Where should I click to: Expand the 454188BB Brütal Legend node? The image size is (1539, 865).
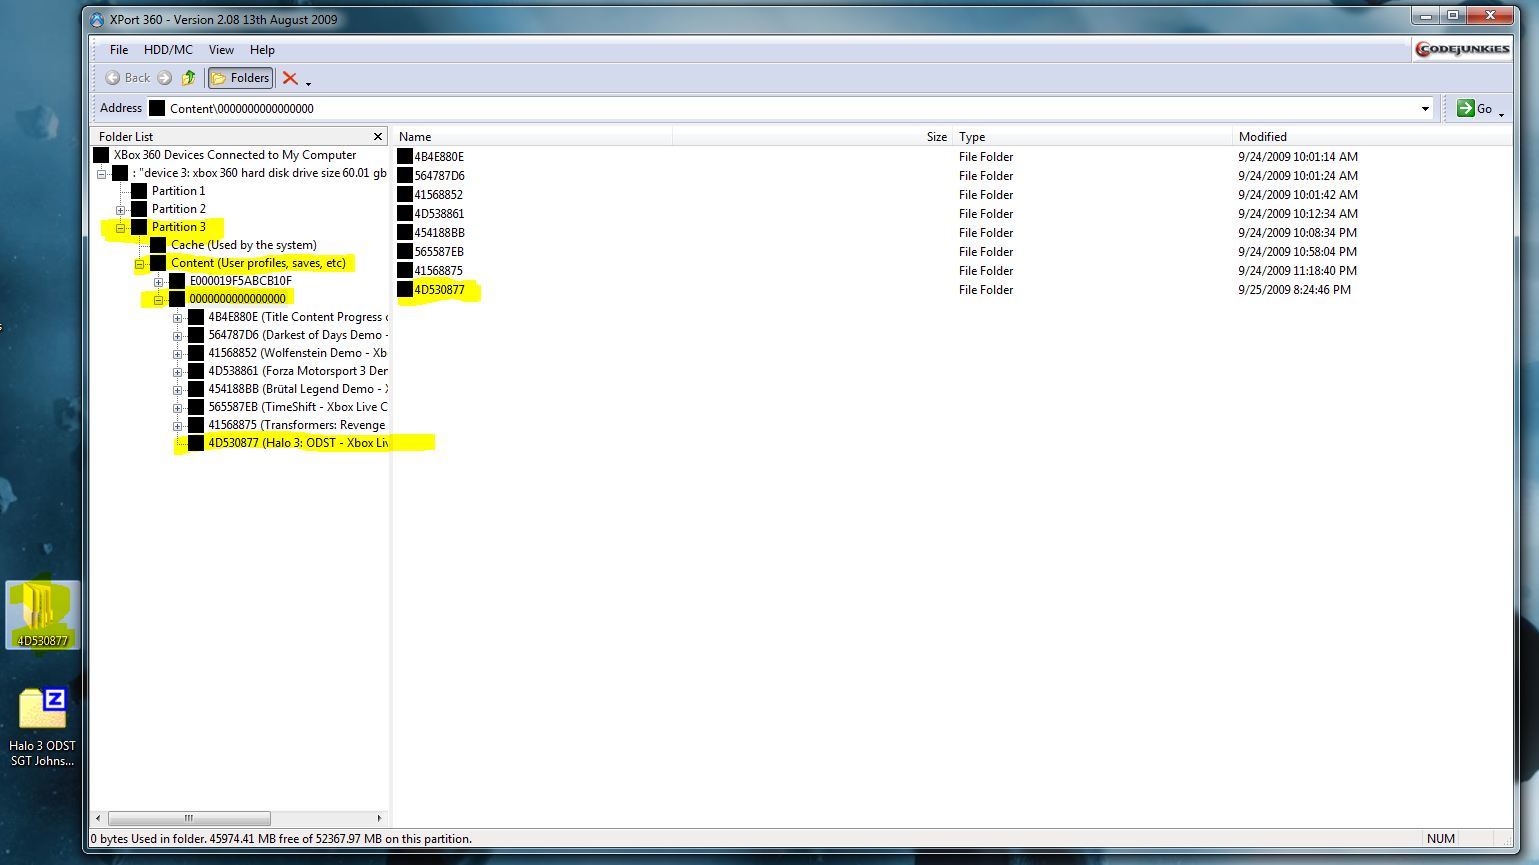tap(177, 390)
